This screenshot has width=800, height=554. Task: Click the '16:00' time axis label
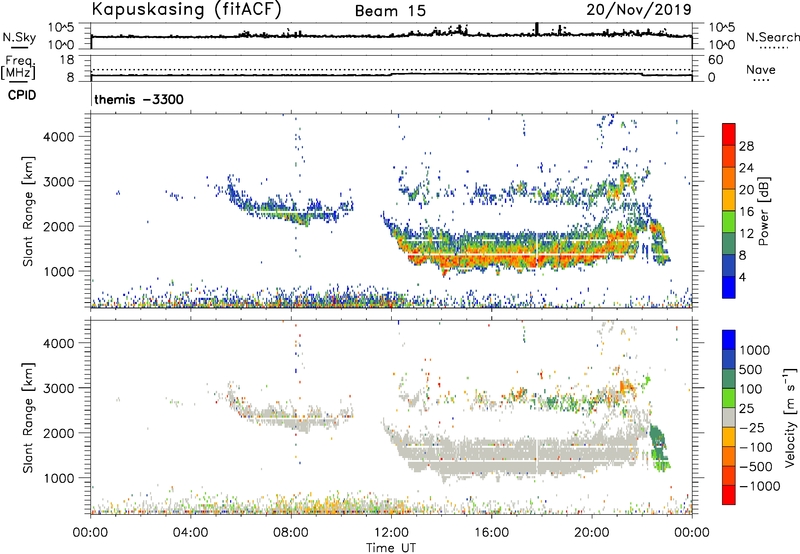pos(491,533)
